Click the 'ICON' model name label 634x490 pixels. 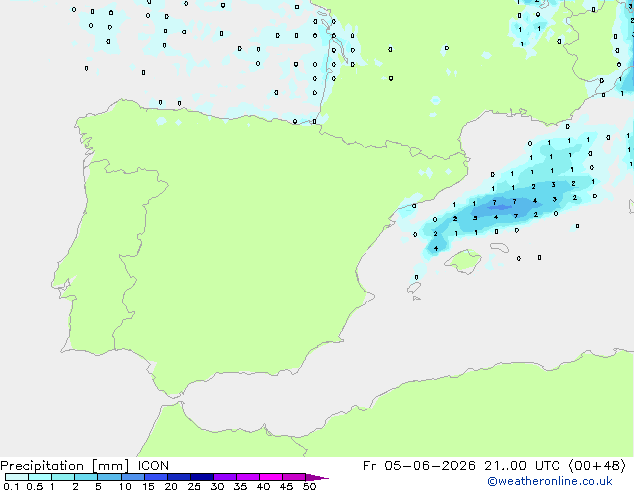153,466
